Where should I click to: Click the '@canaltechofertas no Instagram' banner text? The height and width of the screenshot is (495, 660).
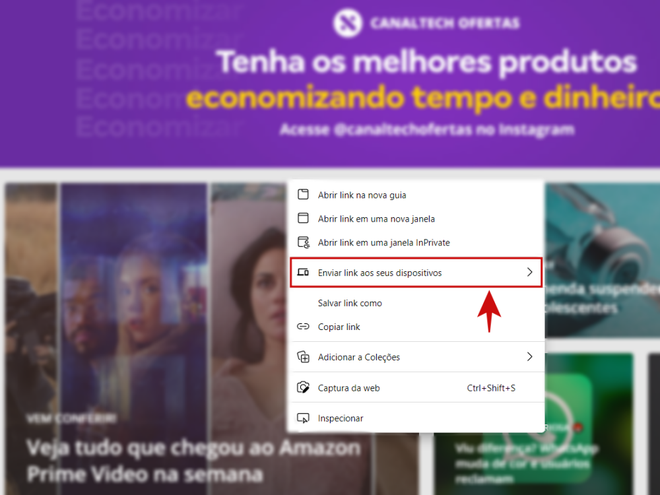coord(454,130)
